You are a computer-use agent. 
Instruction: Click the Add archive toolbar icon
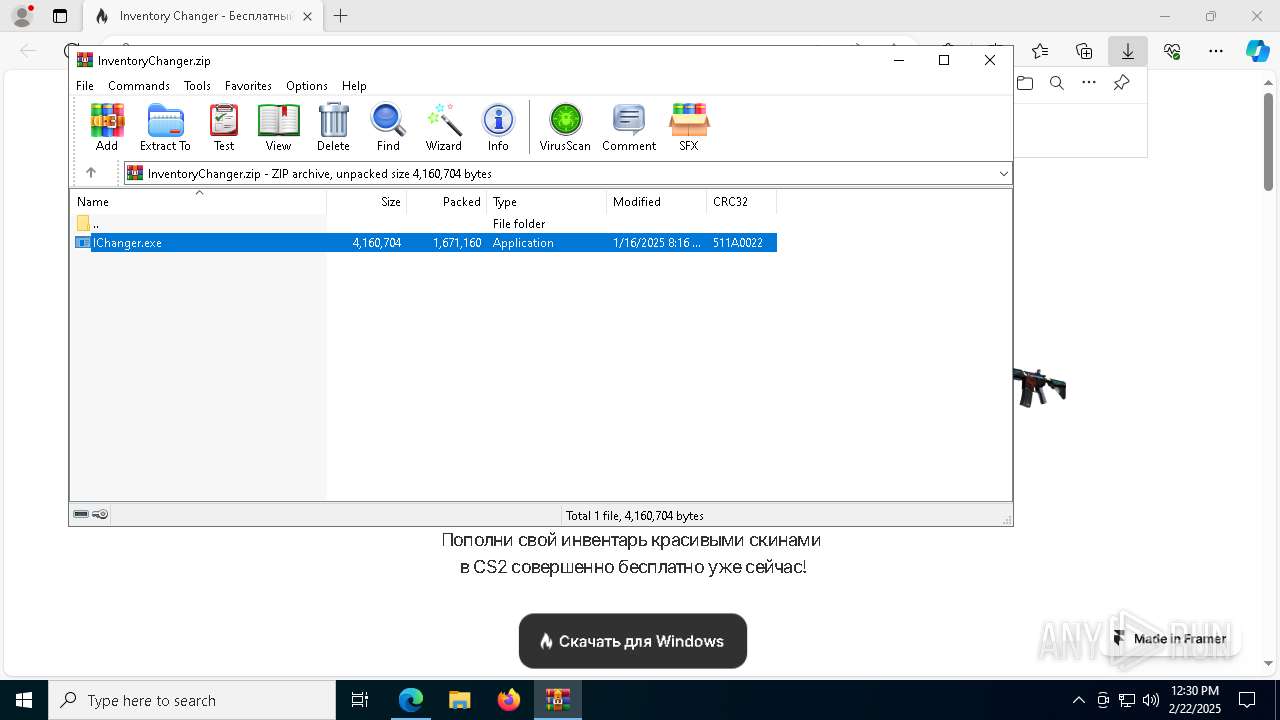(x=107, y=127)
